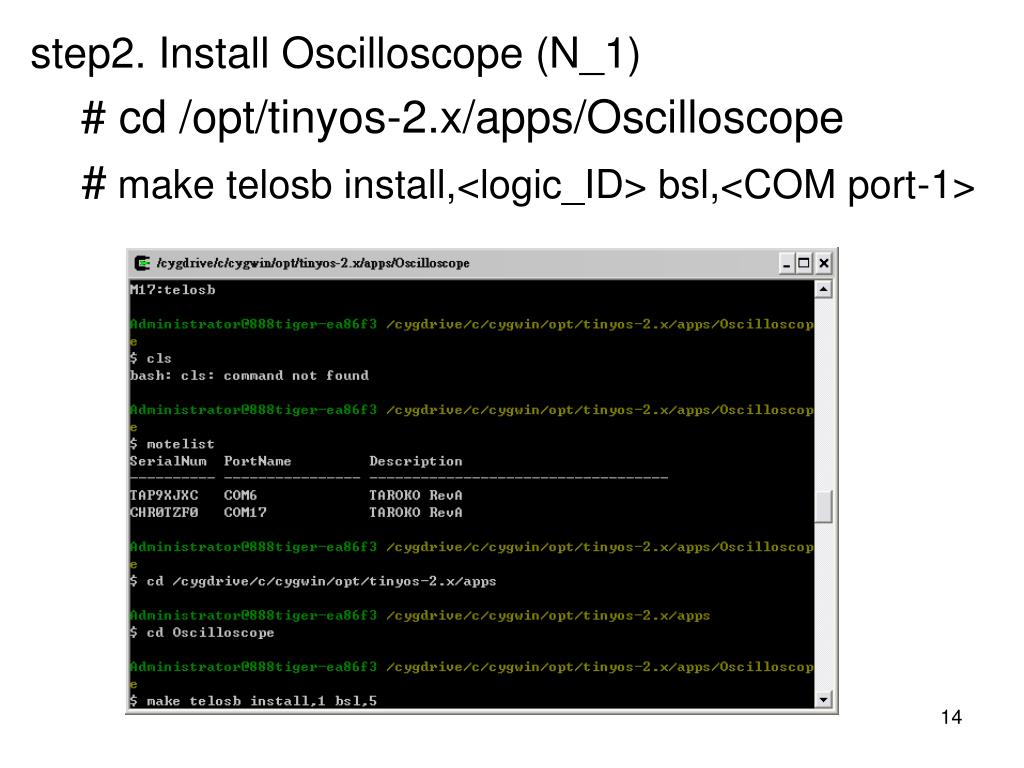Click the slide page number 14
This screenshot has width=1024, height=768.
point(952,717)
